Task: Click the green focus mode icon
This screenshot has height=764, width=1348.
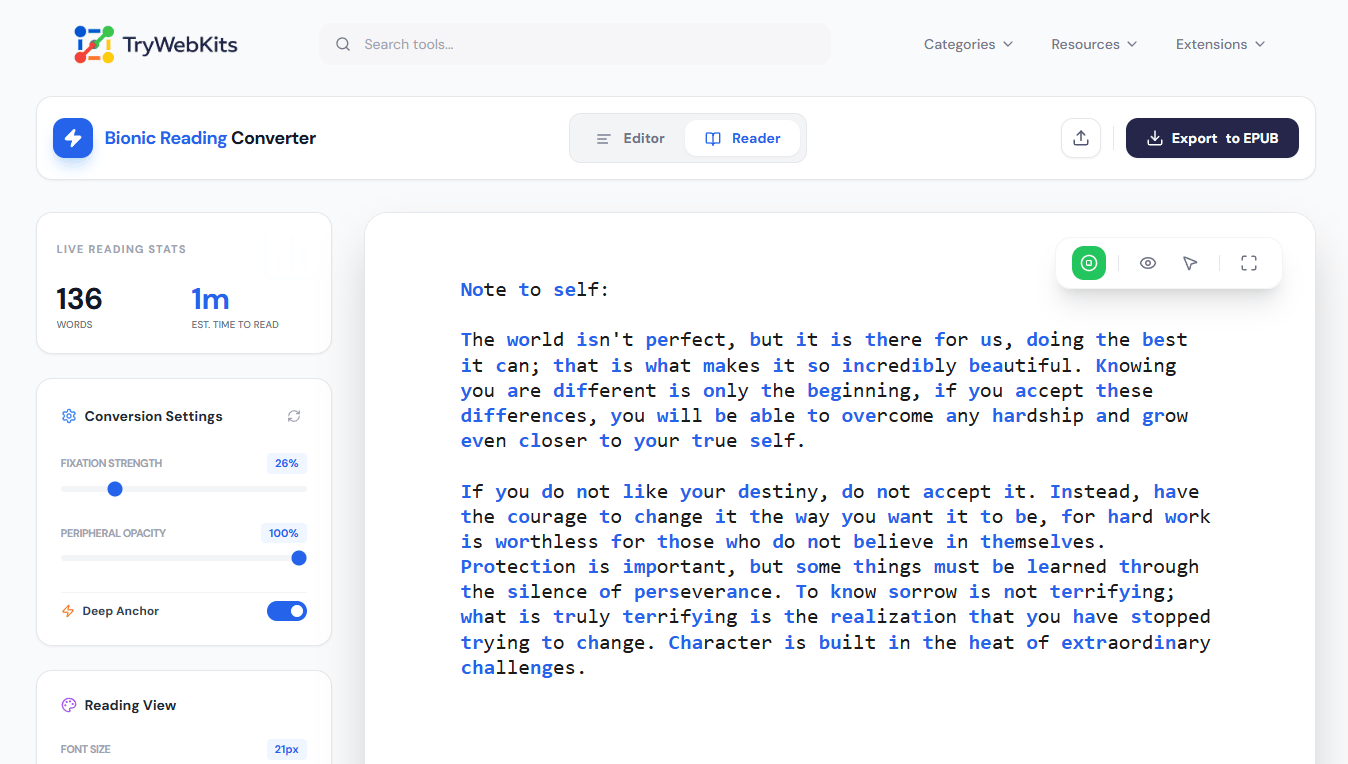Action: click(x=1088, y=263)
